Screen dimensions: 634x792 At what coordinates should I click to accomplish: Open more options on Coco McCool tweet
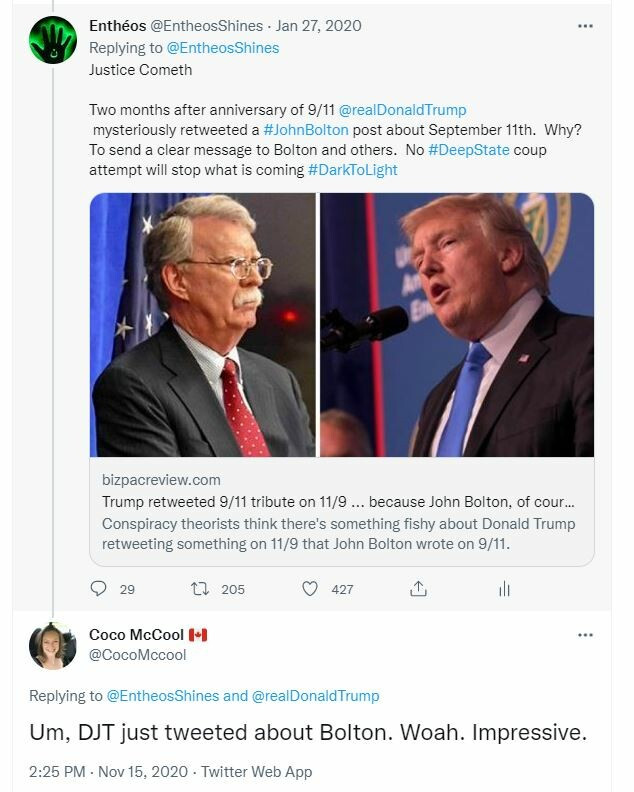tap(585, 635)
